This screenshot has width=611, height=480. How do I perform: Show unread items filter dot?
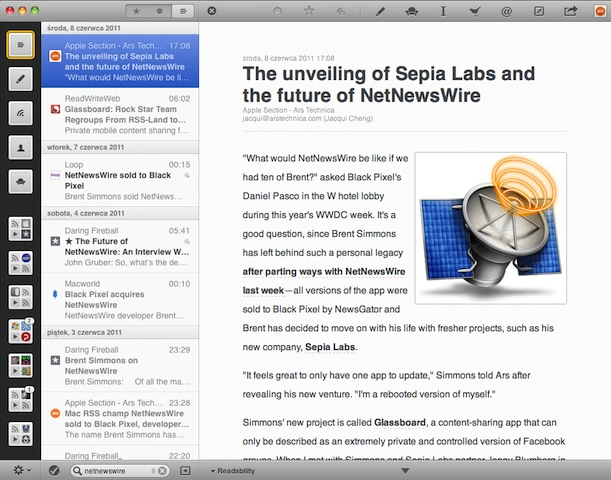click(x=159, y=11)
